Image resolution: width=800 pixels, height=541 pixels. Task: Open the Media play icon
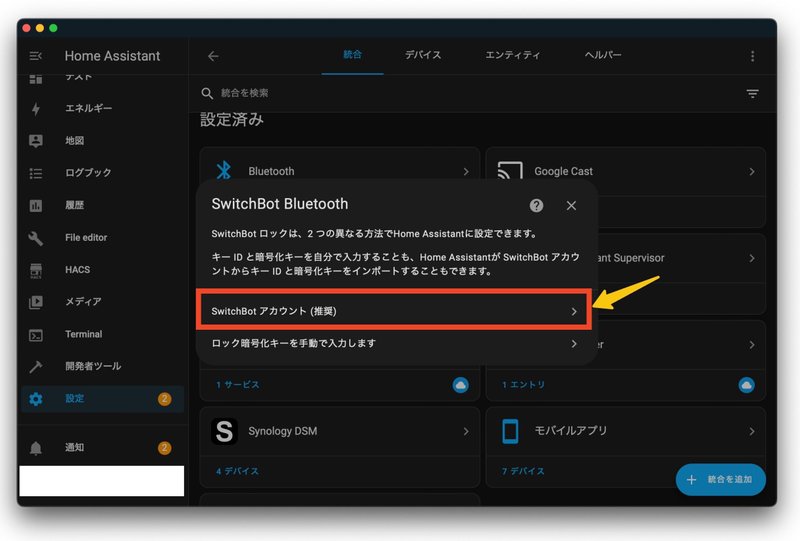[x=36, y=302]
